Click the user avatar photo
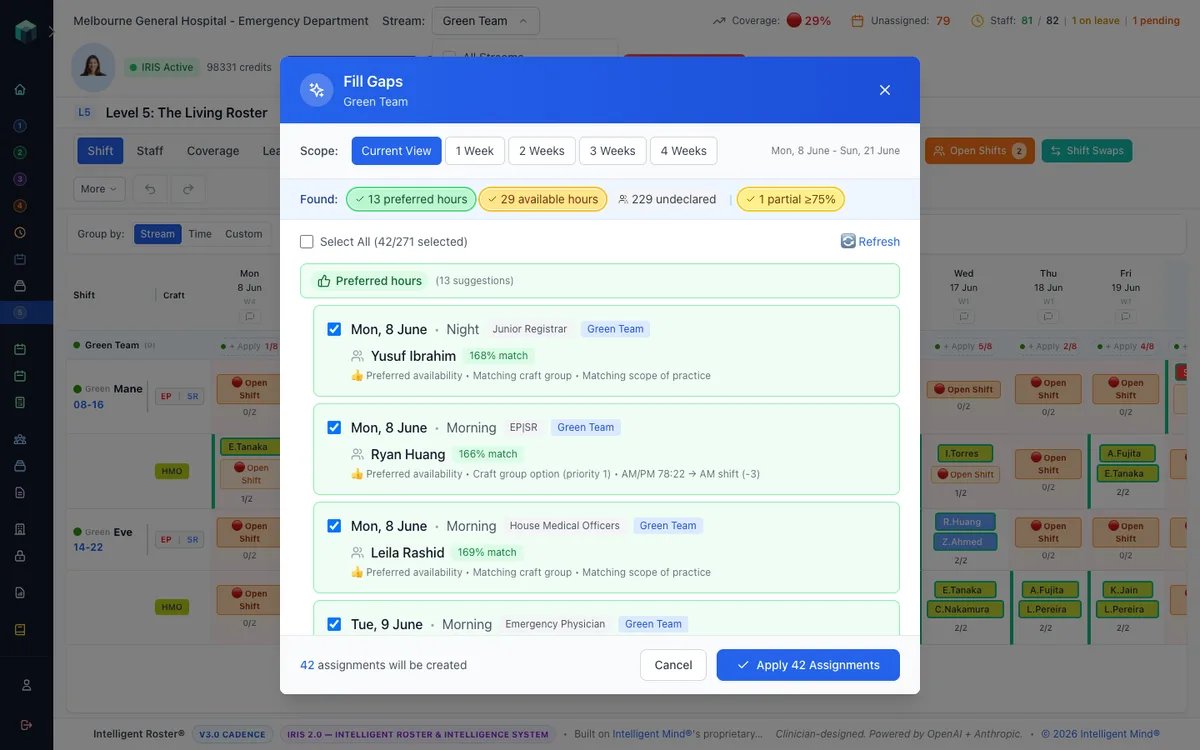 [93, 67]
